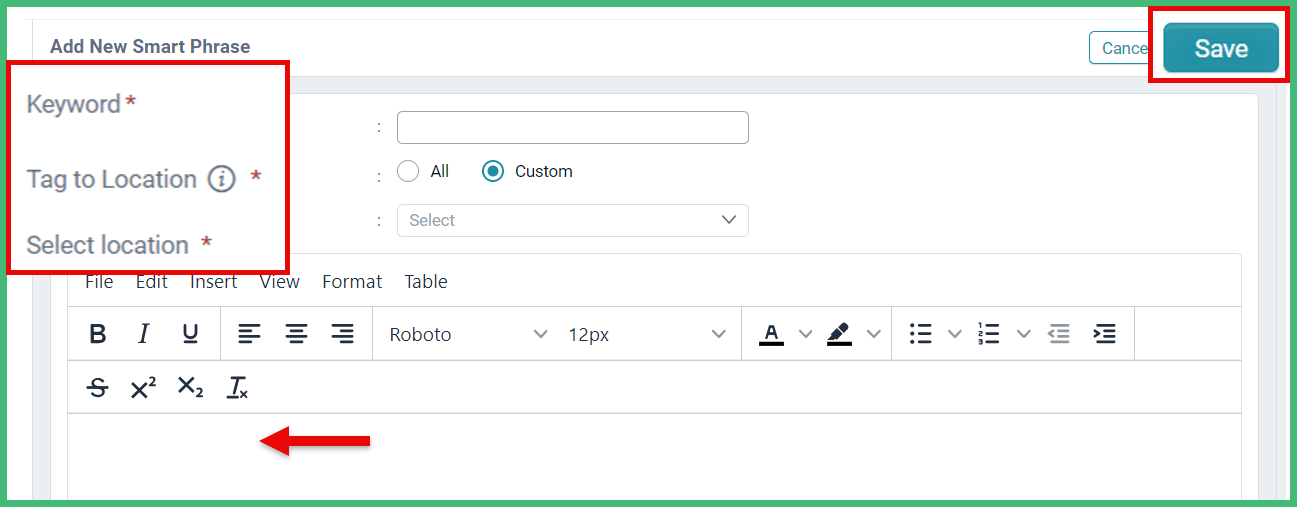Click the Tag to Location info icon

(221, 179)
